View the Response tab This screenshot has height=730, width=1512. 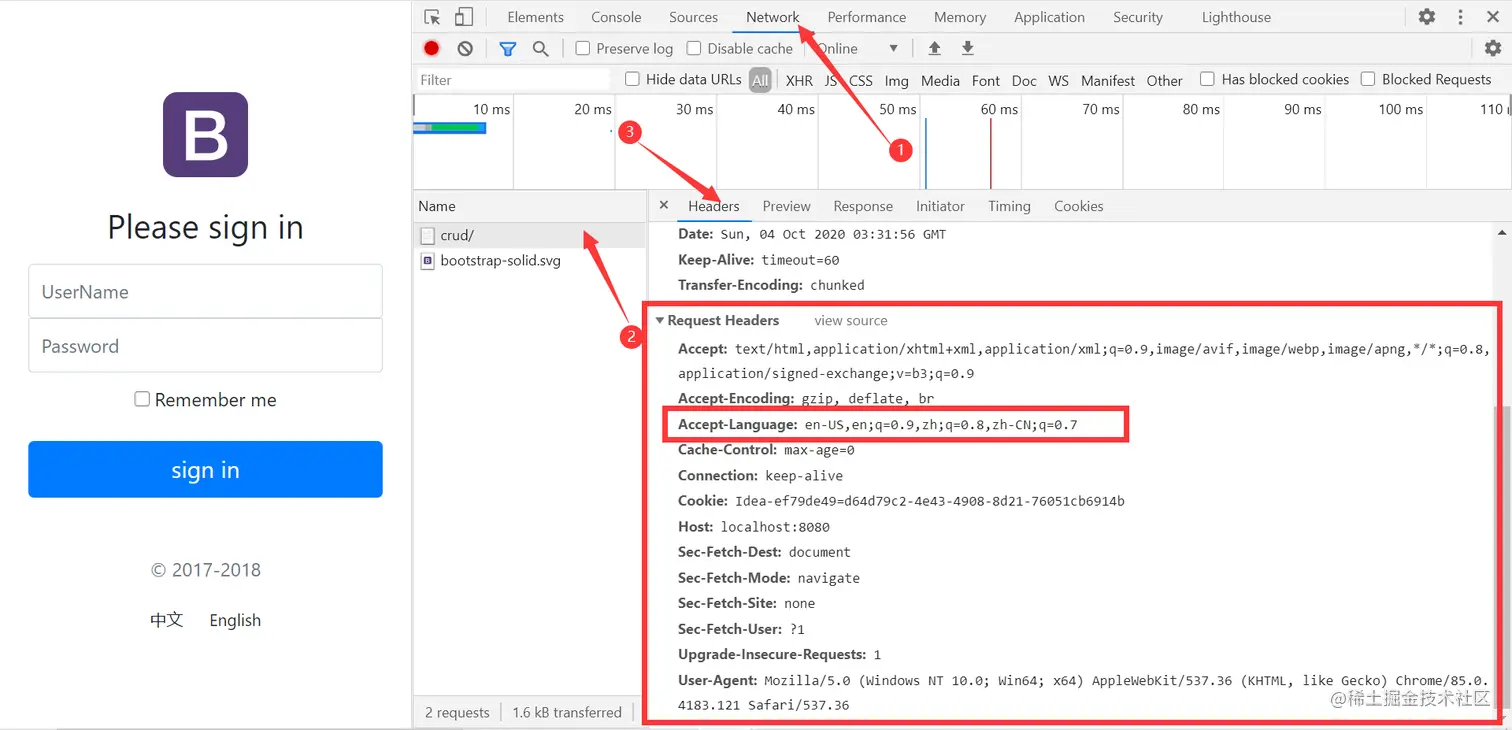point(863,206)
